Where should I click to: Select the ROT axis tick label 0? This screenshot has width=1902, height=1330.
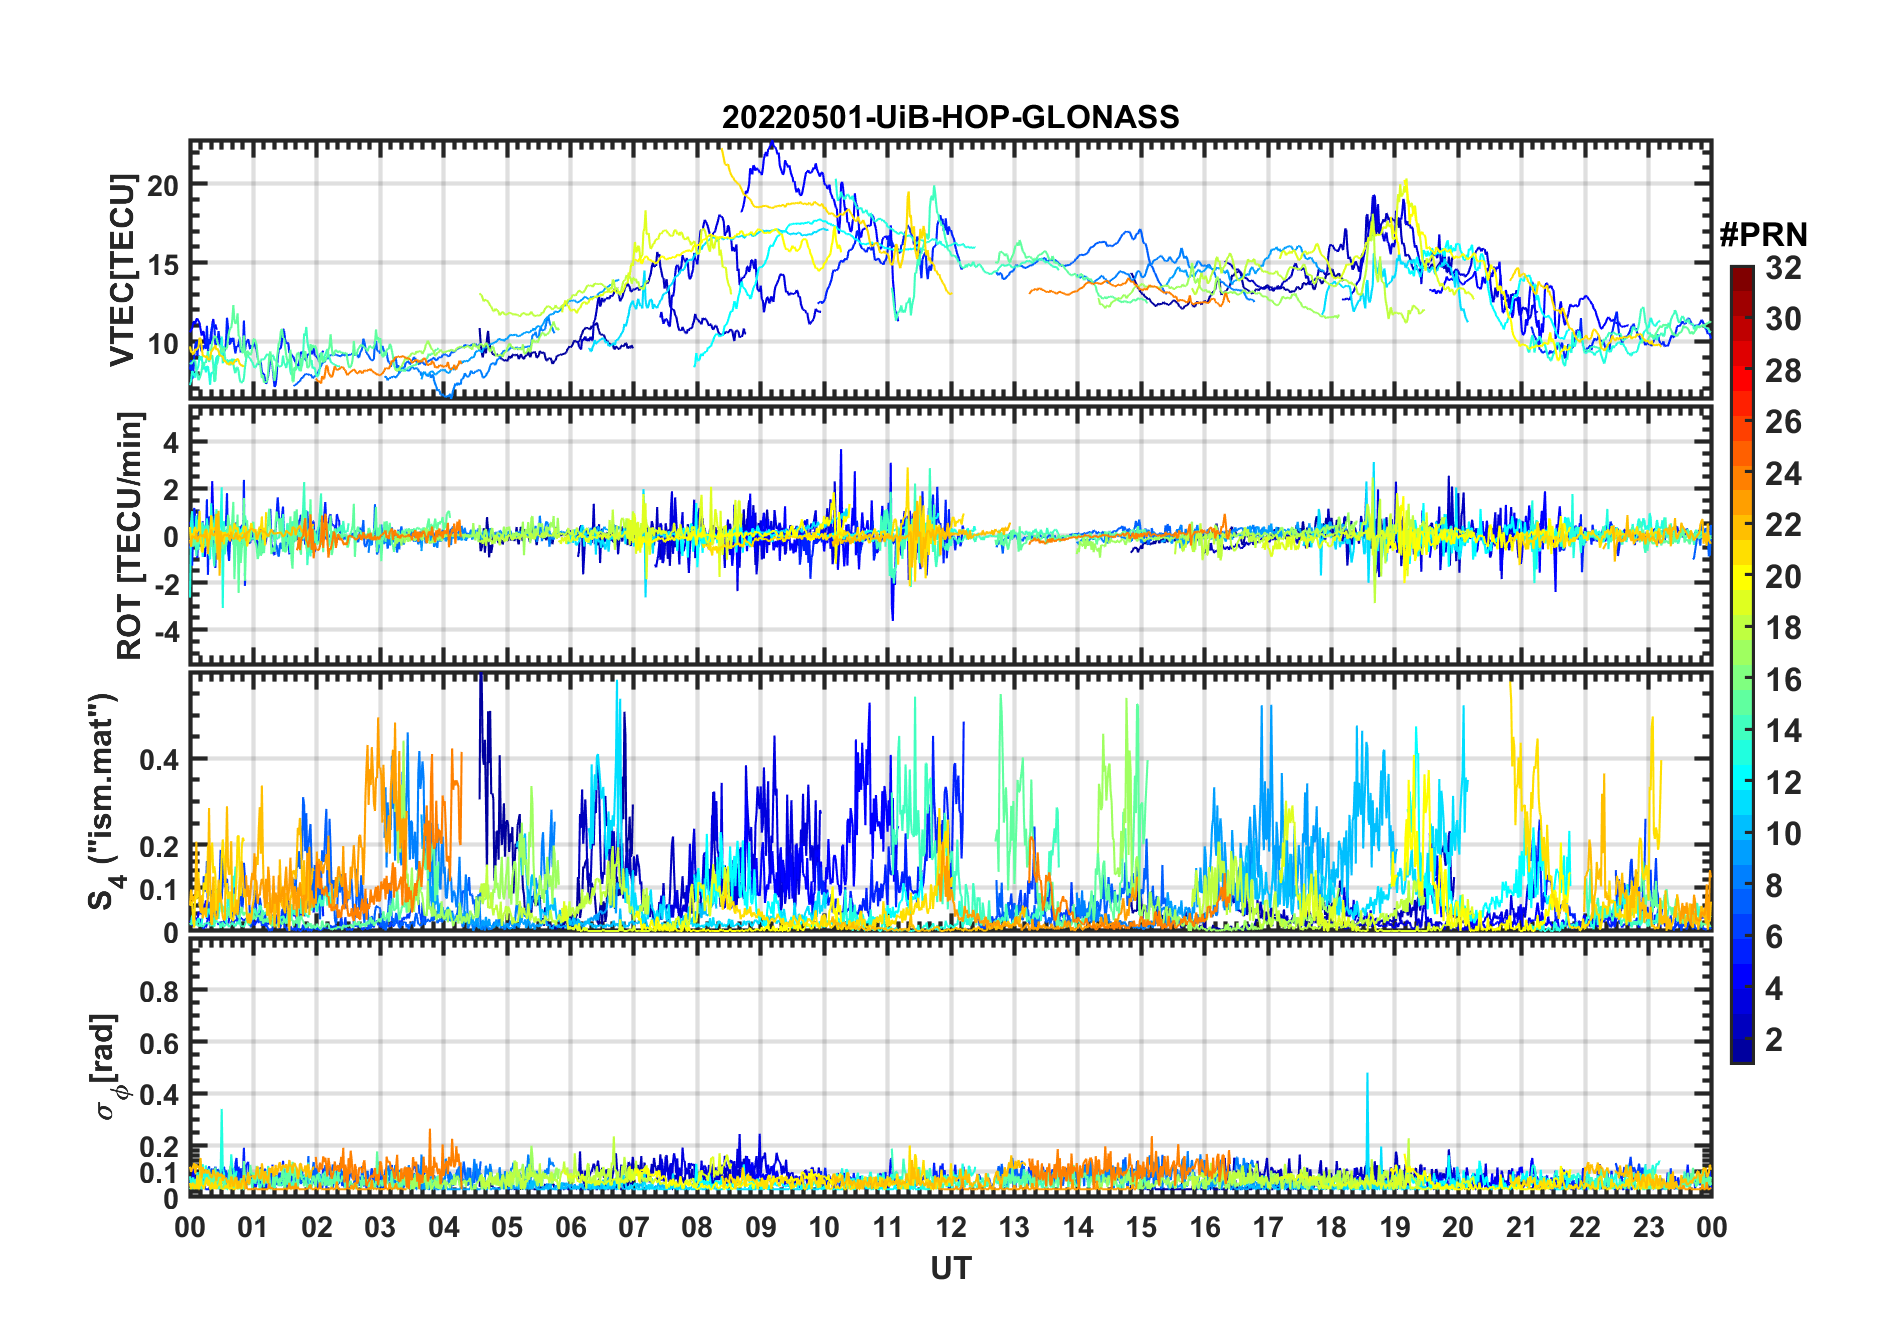[x=171, y=537]
